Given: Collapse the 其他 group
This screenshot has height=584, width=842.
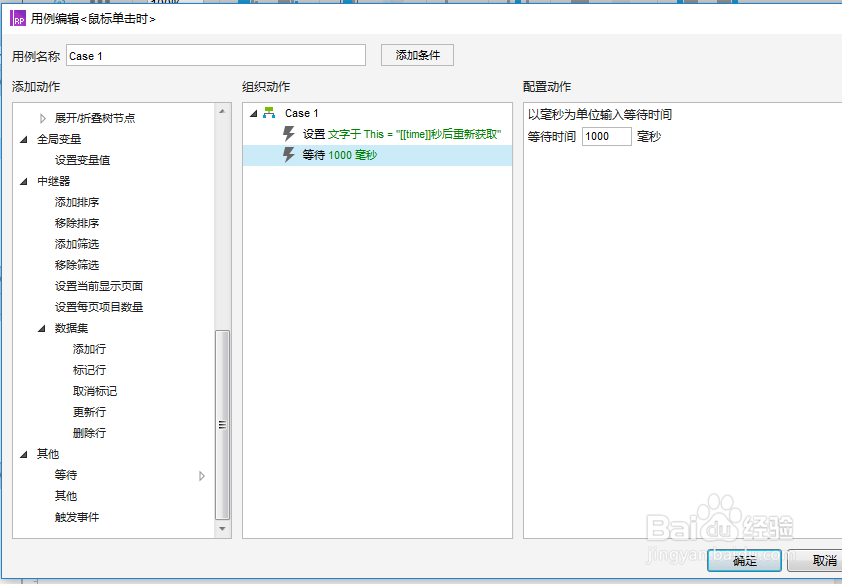Looking at the screenshot, I should coord(23,453).
